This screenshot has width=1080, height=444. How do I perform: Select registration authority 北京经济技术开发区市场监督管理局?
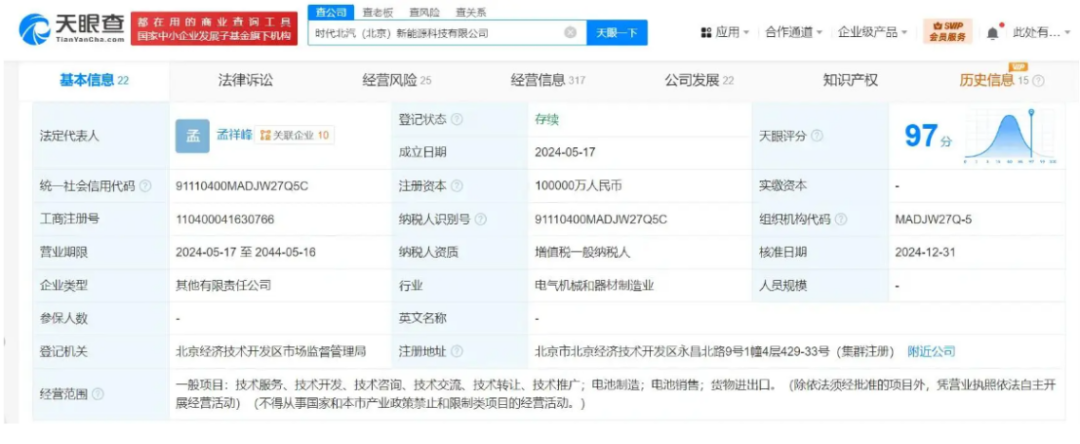tap(271, 352)
